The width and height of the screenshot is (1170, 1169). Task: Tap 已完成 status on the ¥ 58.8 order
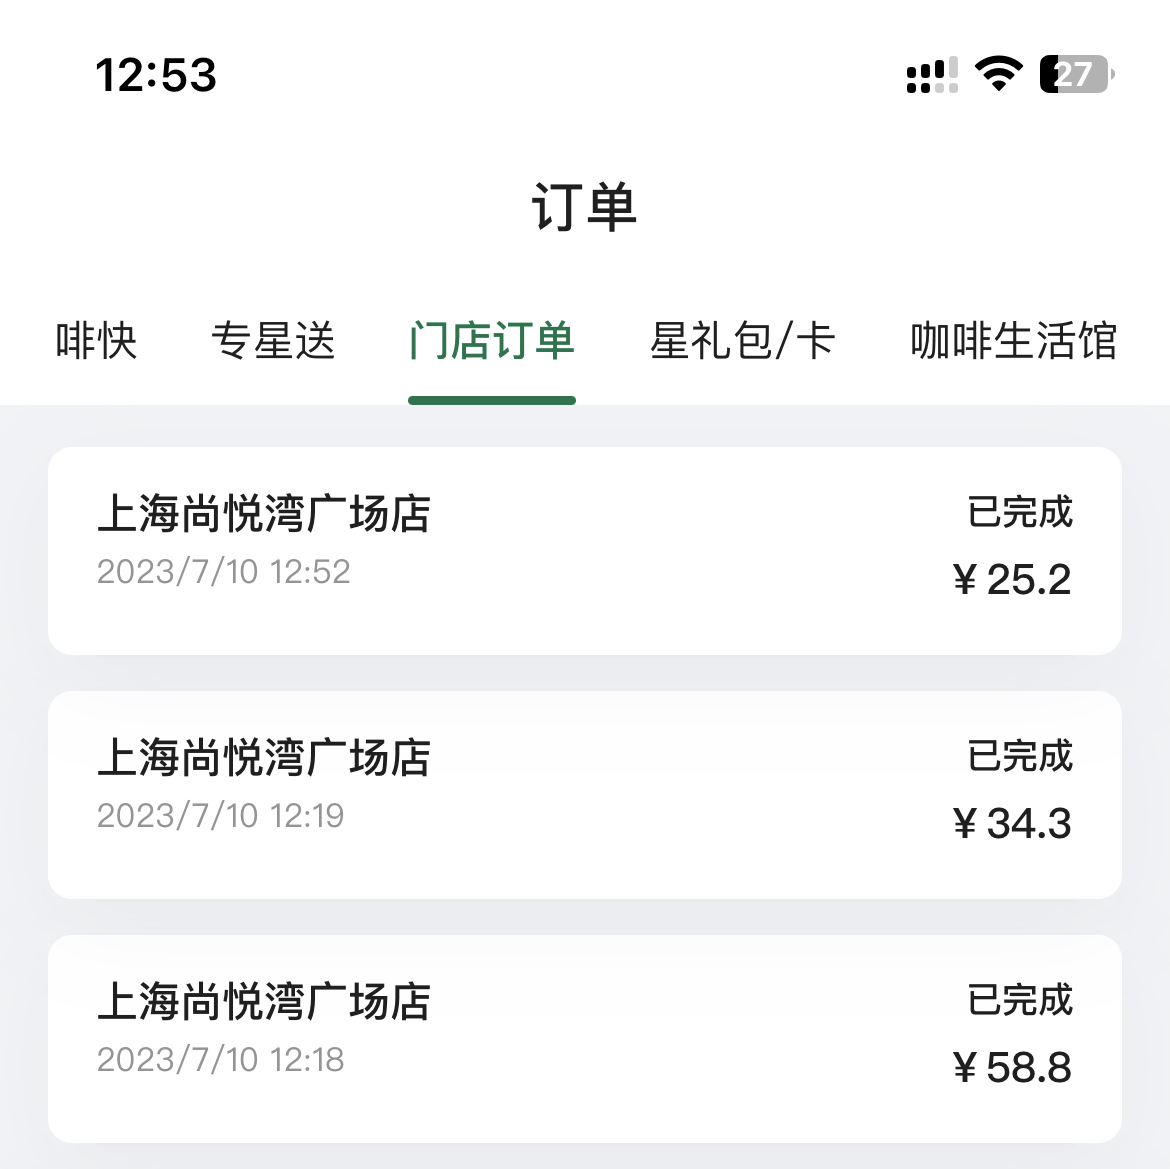tap(1020, 1000)
